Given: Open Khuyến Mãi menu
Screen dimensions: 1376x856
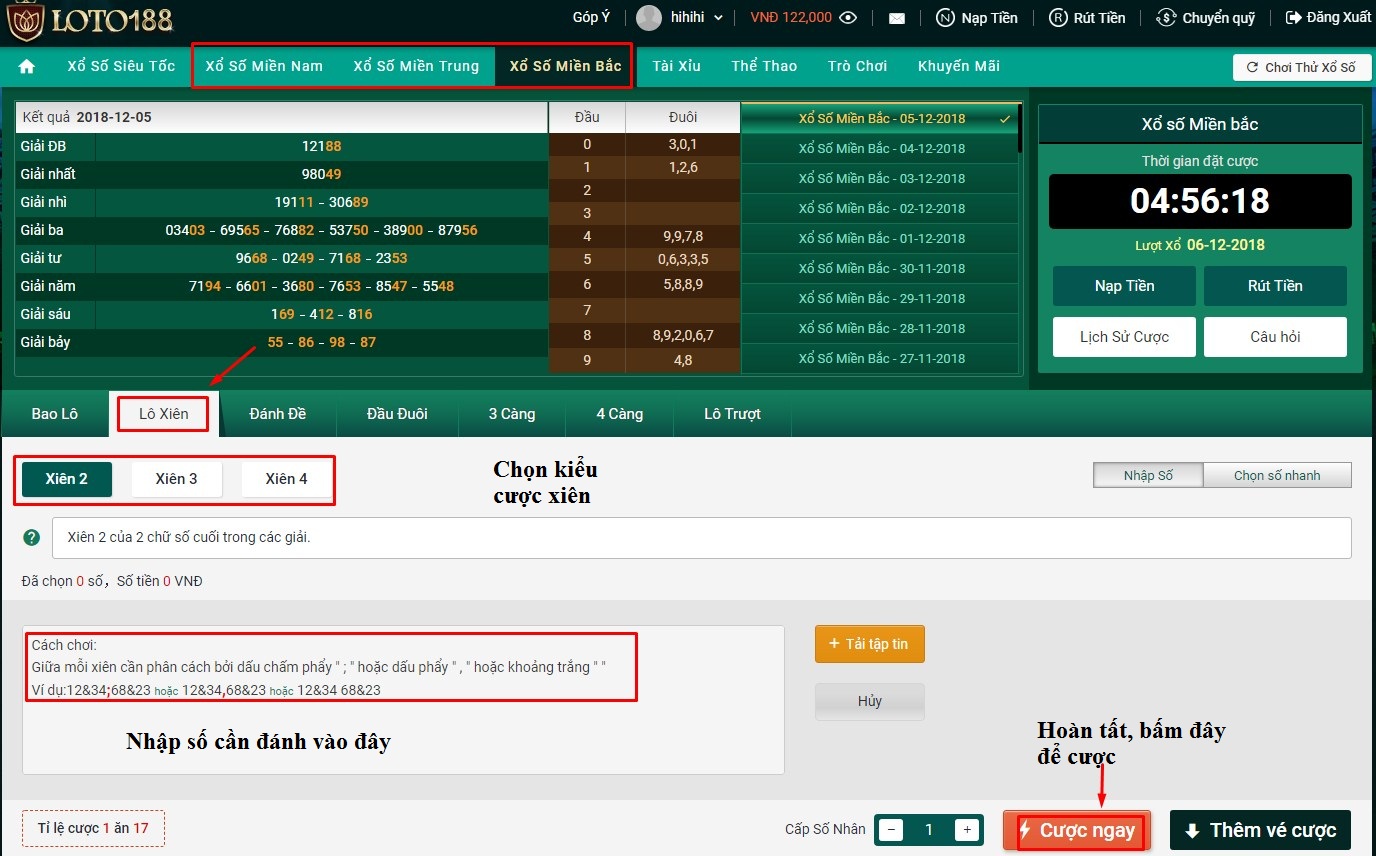Looking at the screenshot, I should pos(959,67).
